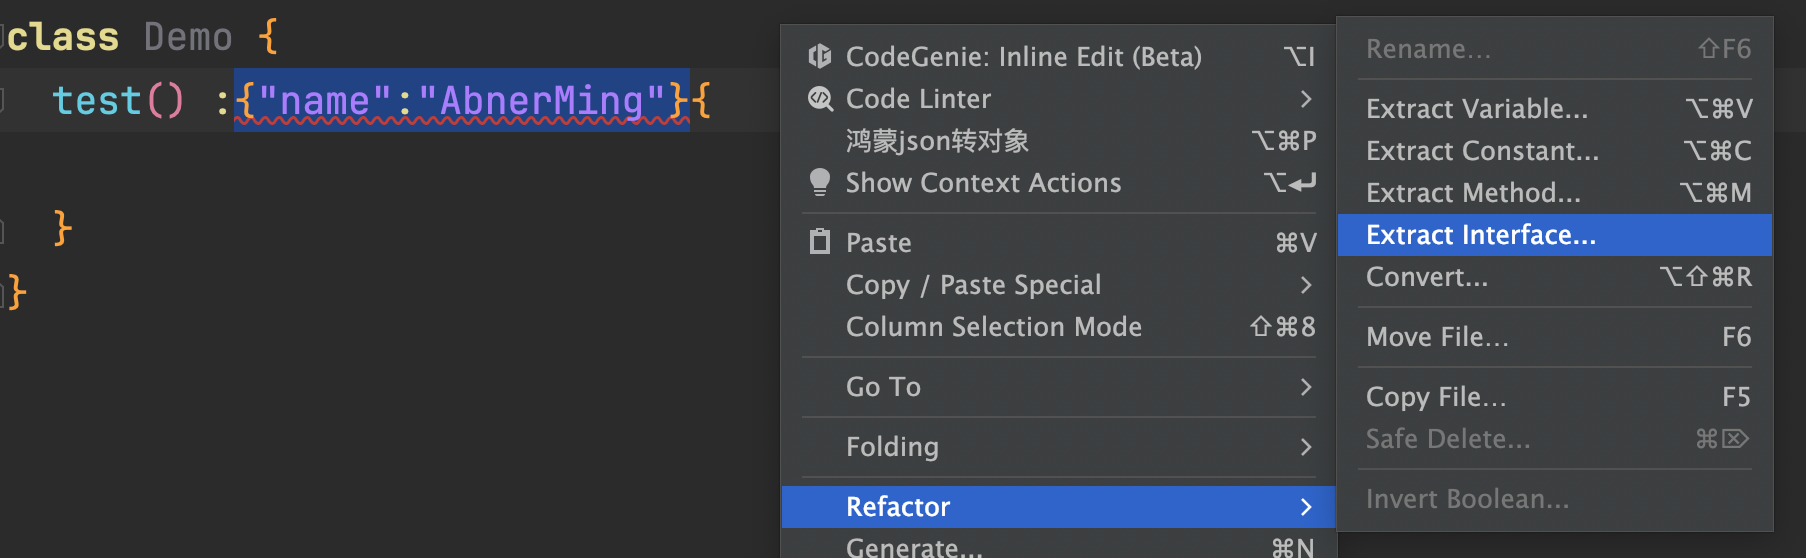Click Generate... menu item
1806x558 pixels.
[1059, 546]
